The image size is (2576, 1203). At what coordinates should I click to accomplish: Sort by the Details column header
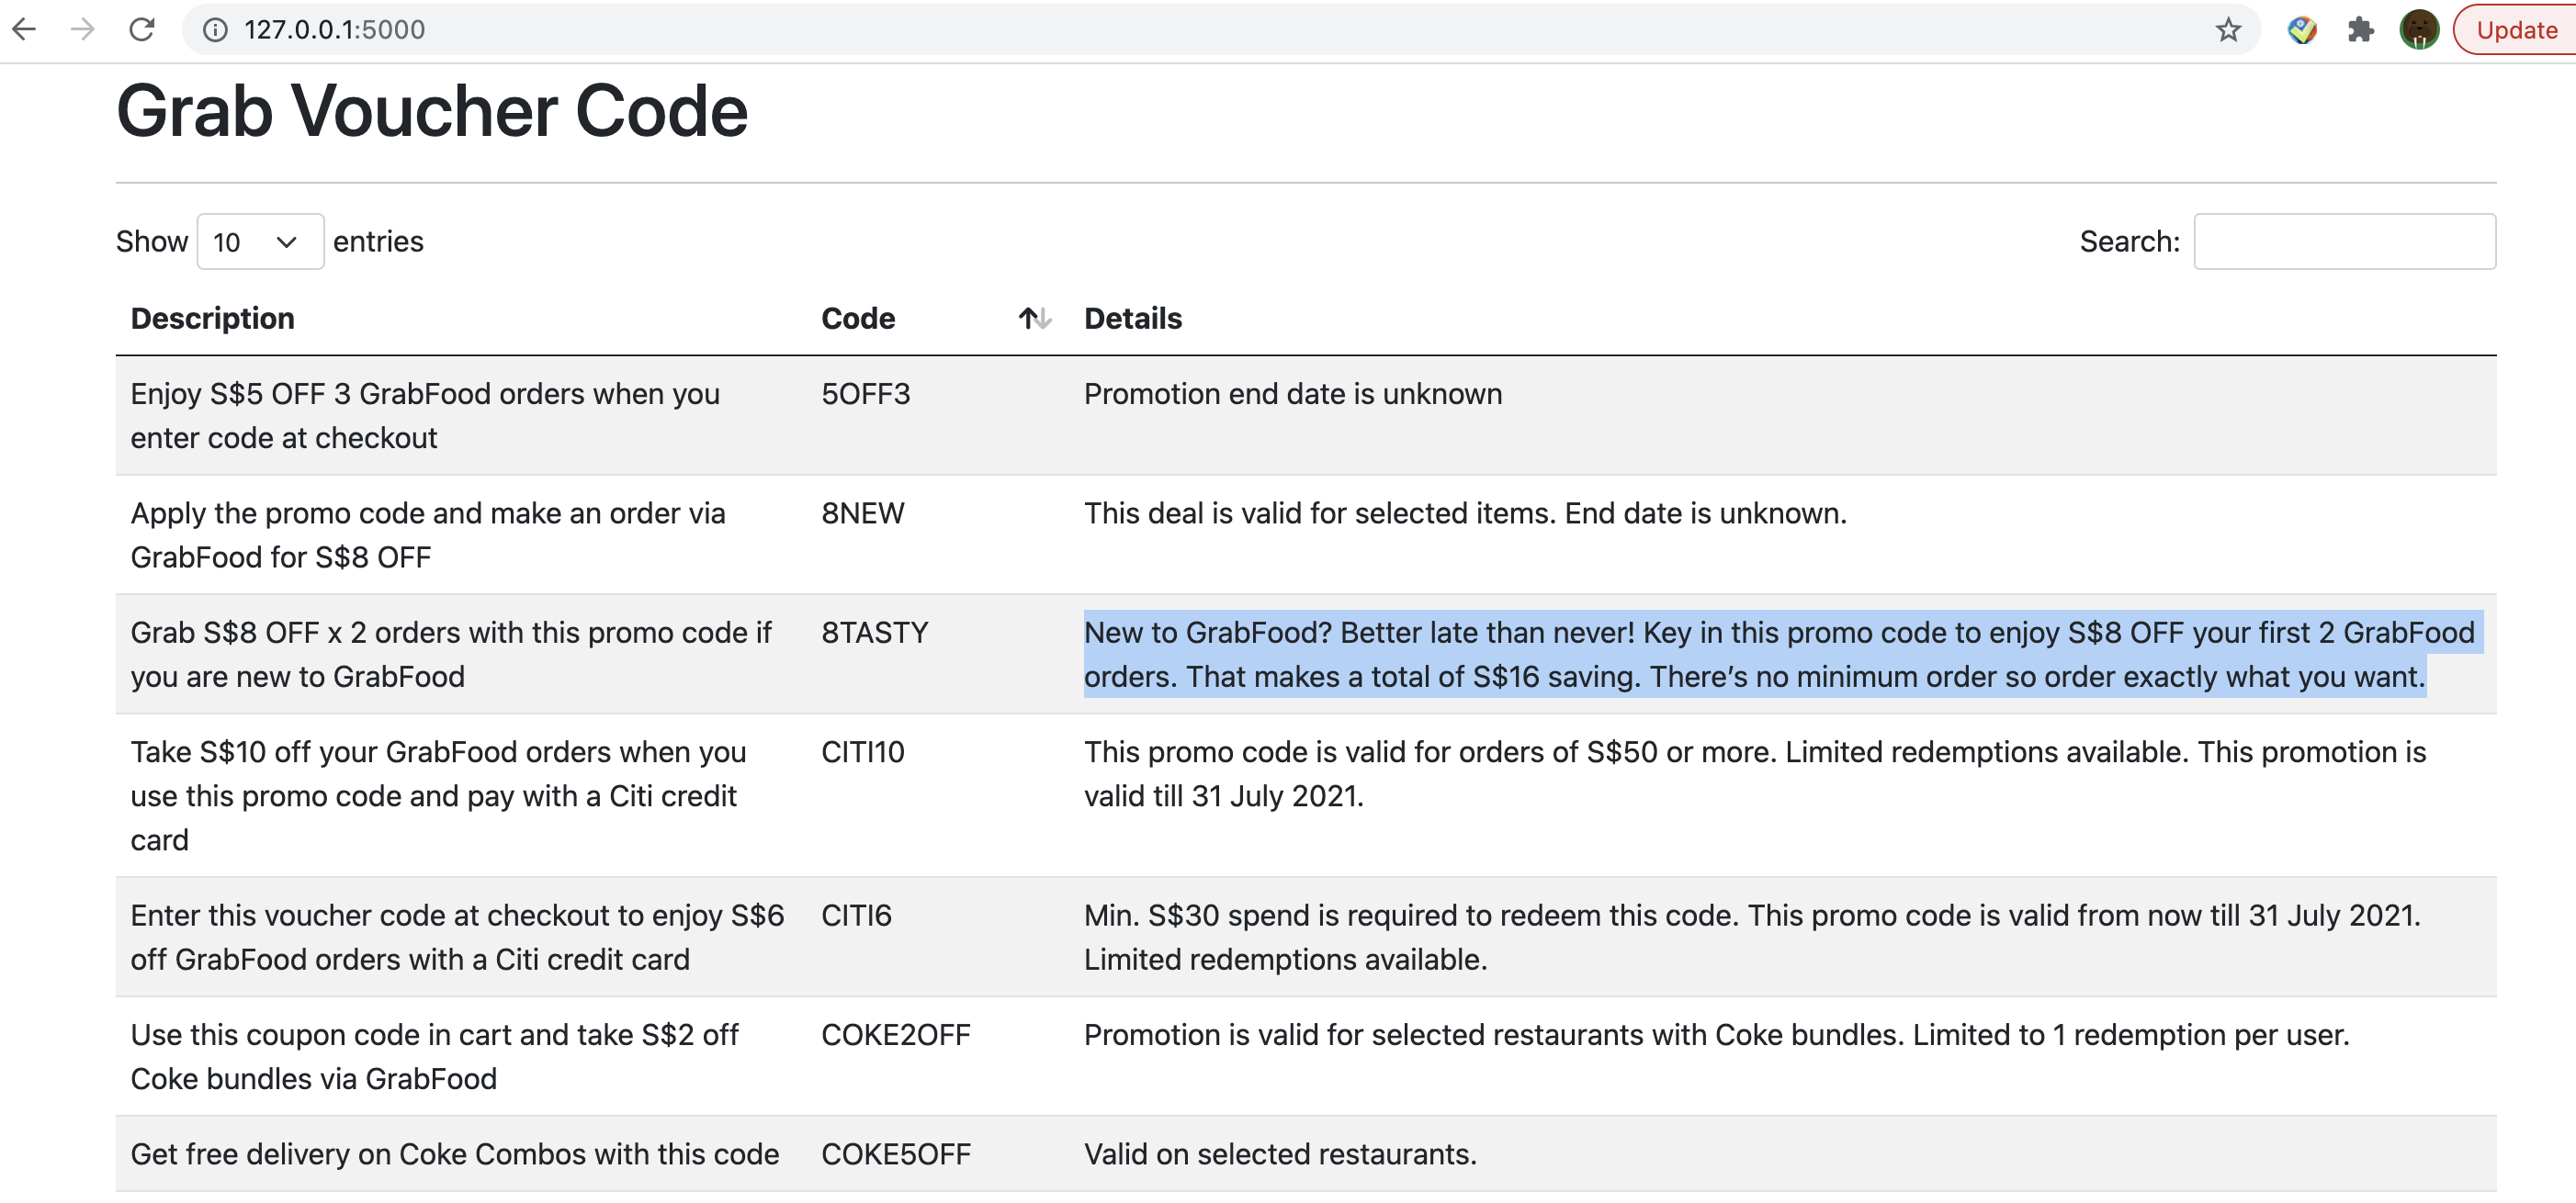click(1132, 318)
